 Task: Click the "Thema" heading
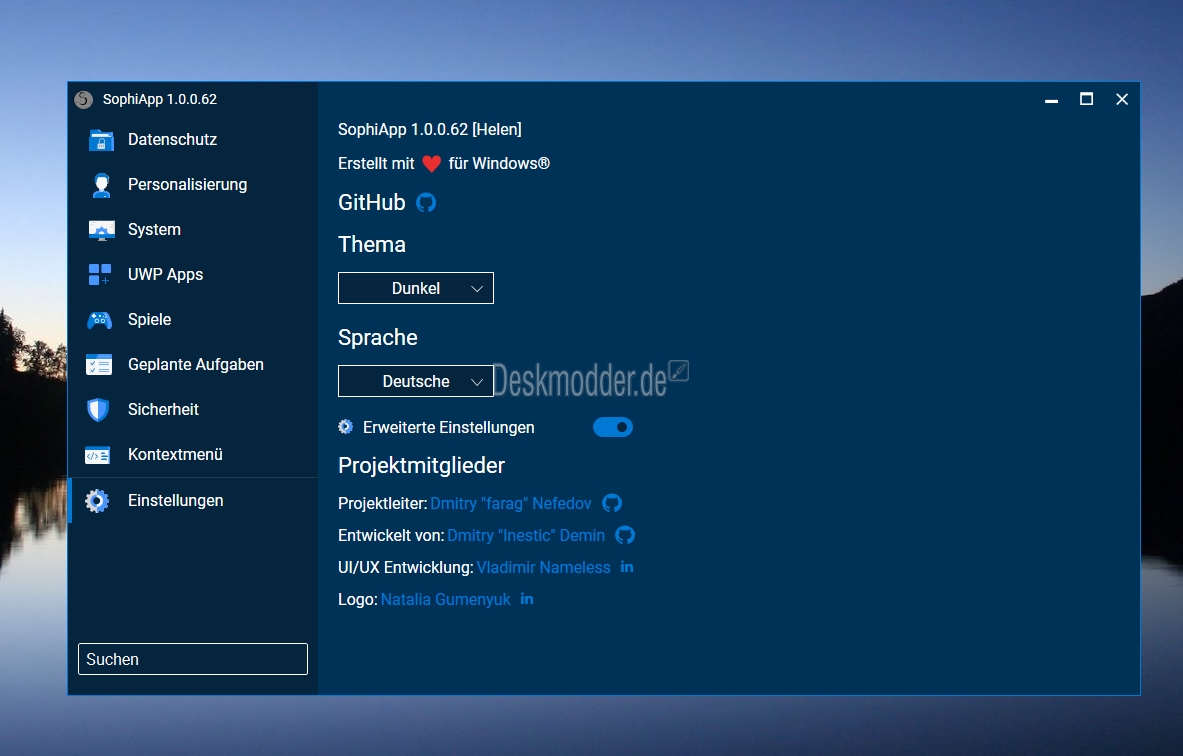point(372,244)
